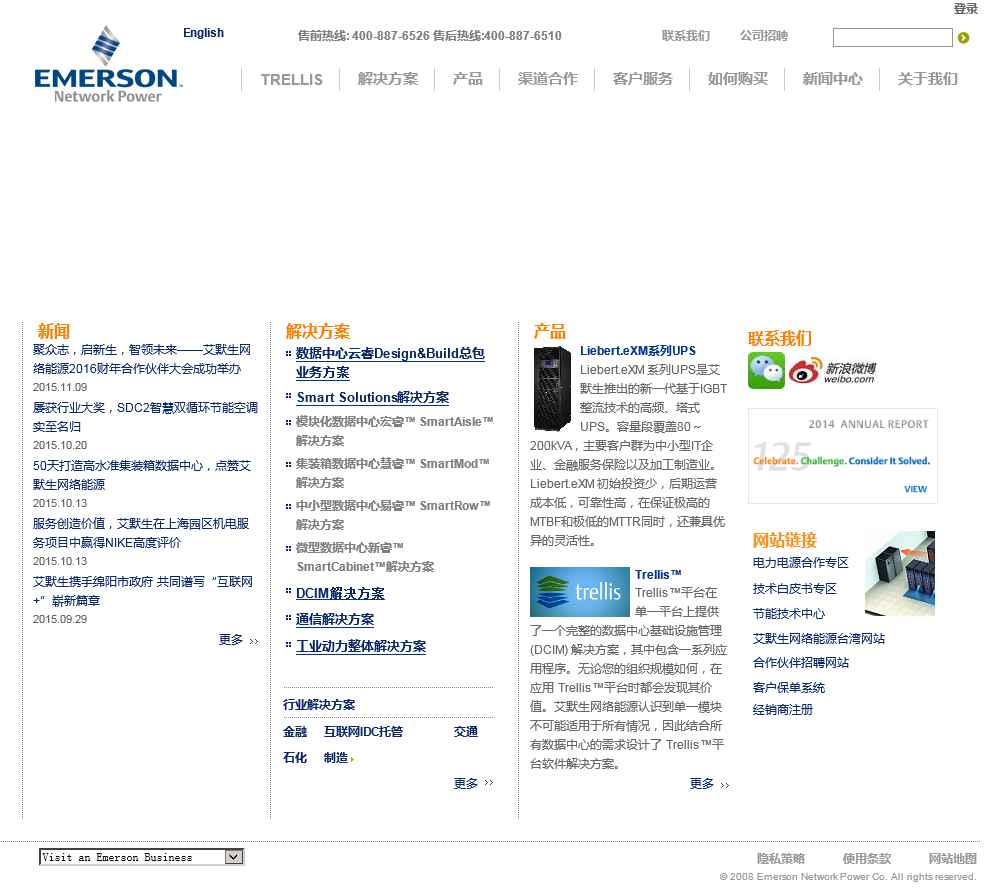Open news about SDC2智慧双循环节能空调
The width and height of the screenshot is (986, 896).
point(145,417)
